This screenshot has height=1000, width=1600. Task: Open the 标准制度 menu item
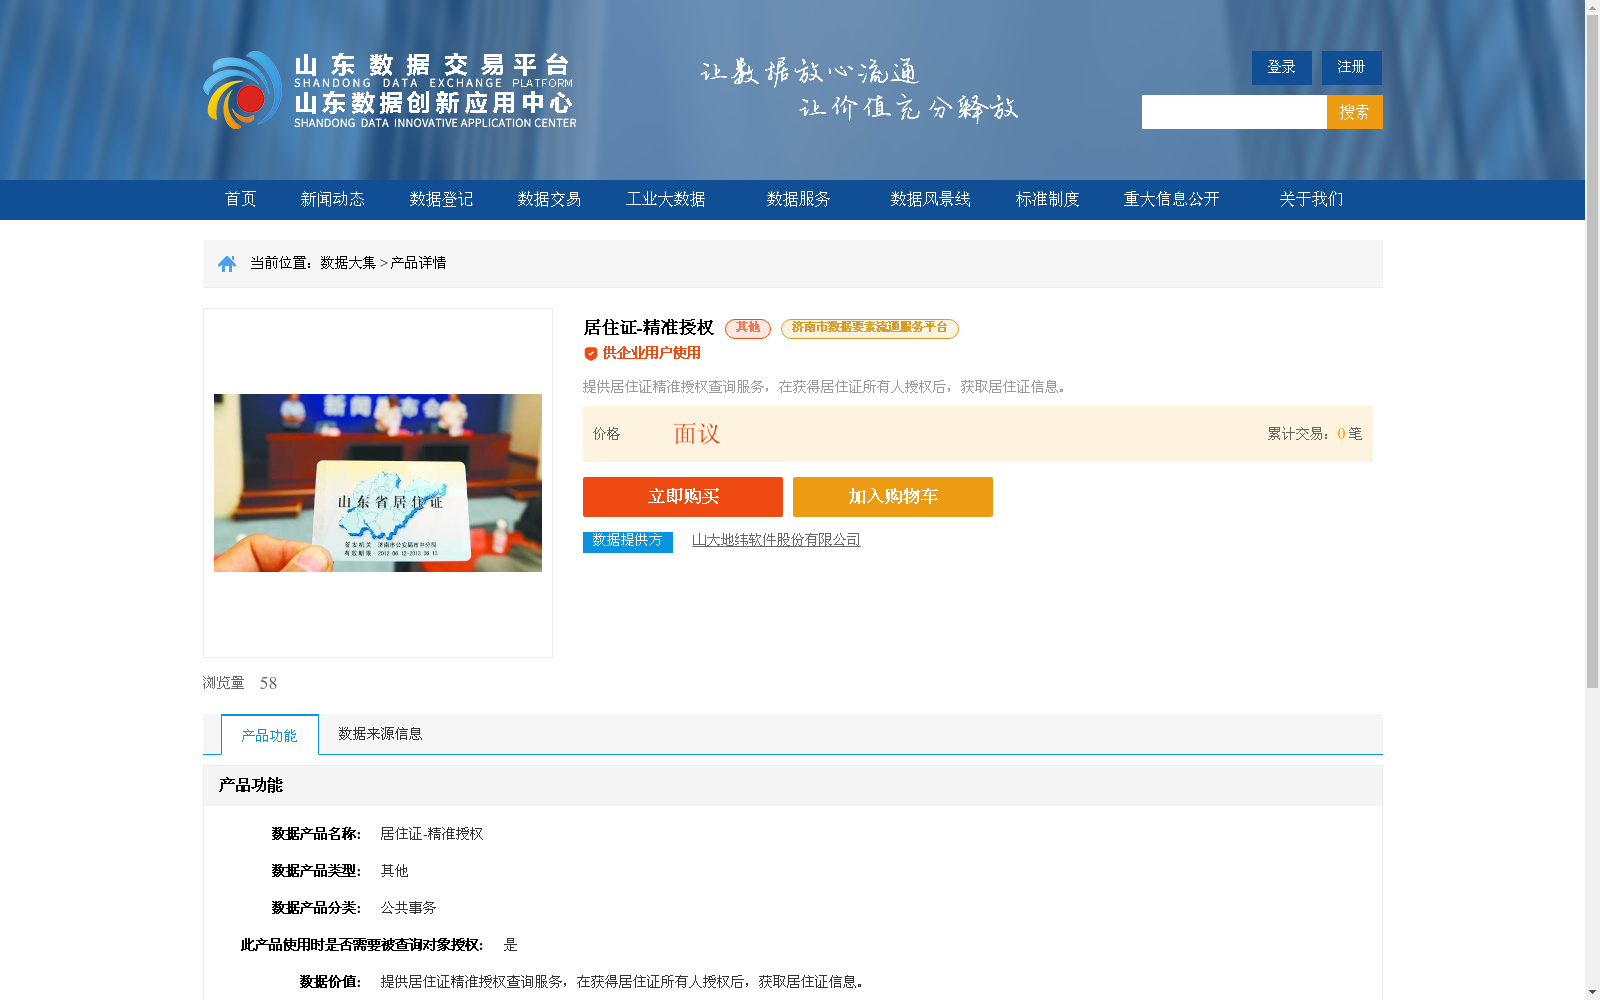1048,199
